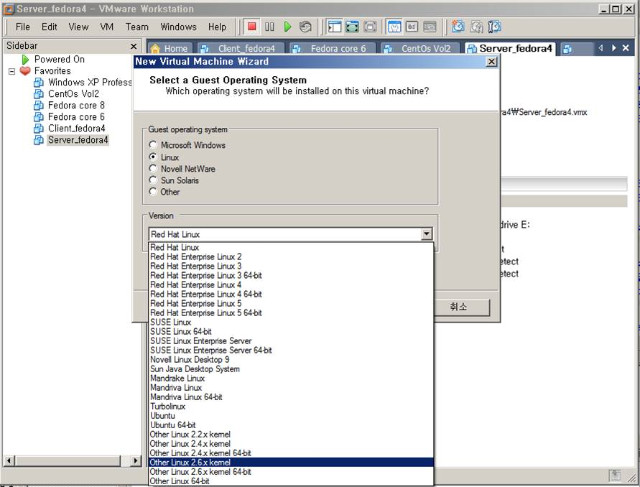This screenshot has width=640, height=487.
Task: Click the red Power Off toolbar icon
Action: (252, 27)
